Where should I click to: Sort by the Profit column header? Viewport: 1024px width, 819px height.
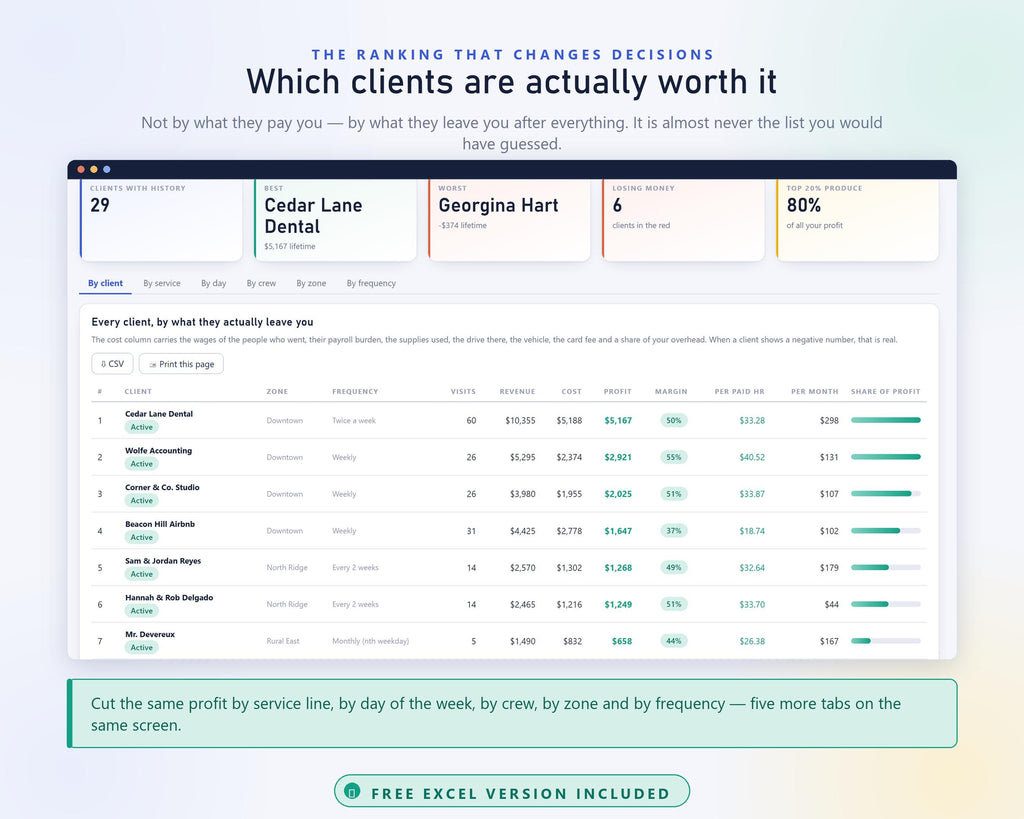[617, 391]
